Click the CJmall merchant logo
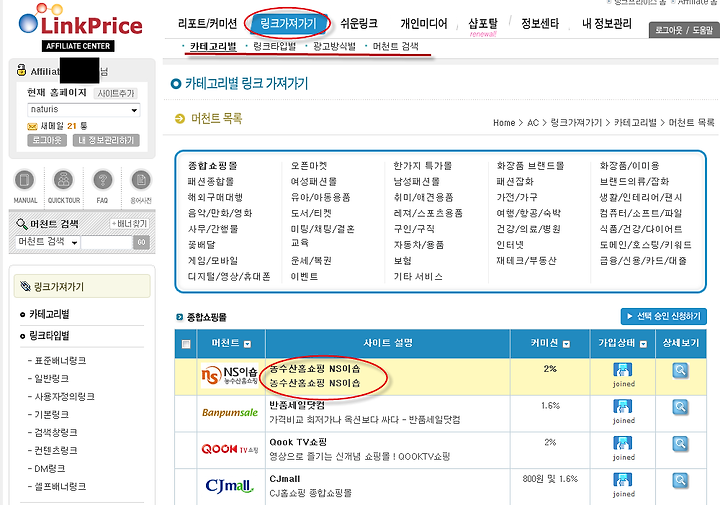Viewport: 720px width, 505px height. [230, 486]
